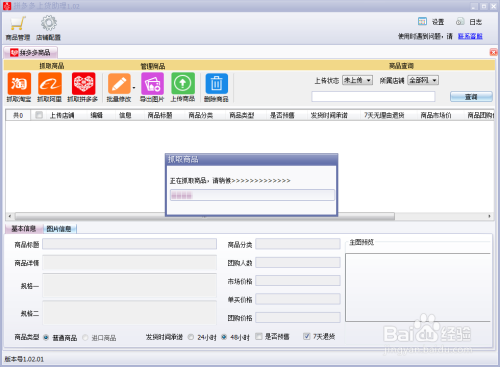Click 删除商品 trash icon
This screenshot has height=367, width=500.
217,83
